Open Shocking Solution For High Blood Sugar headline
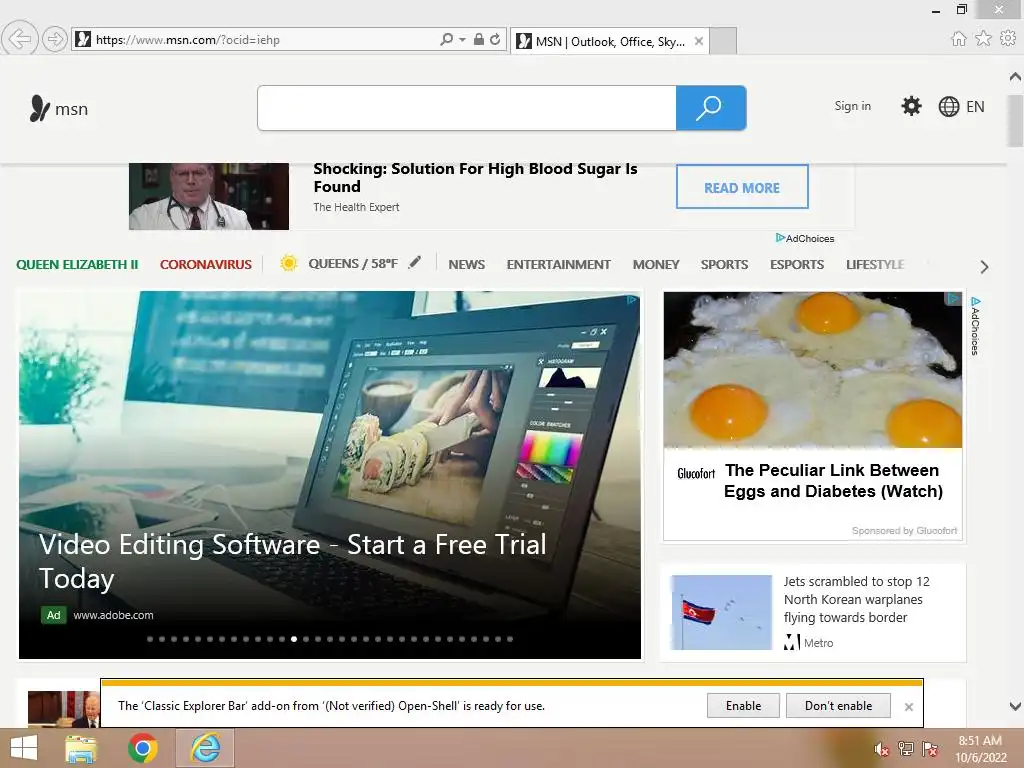 (x=475, y=178)
